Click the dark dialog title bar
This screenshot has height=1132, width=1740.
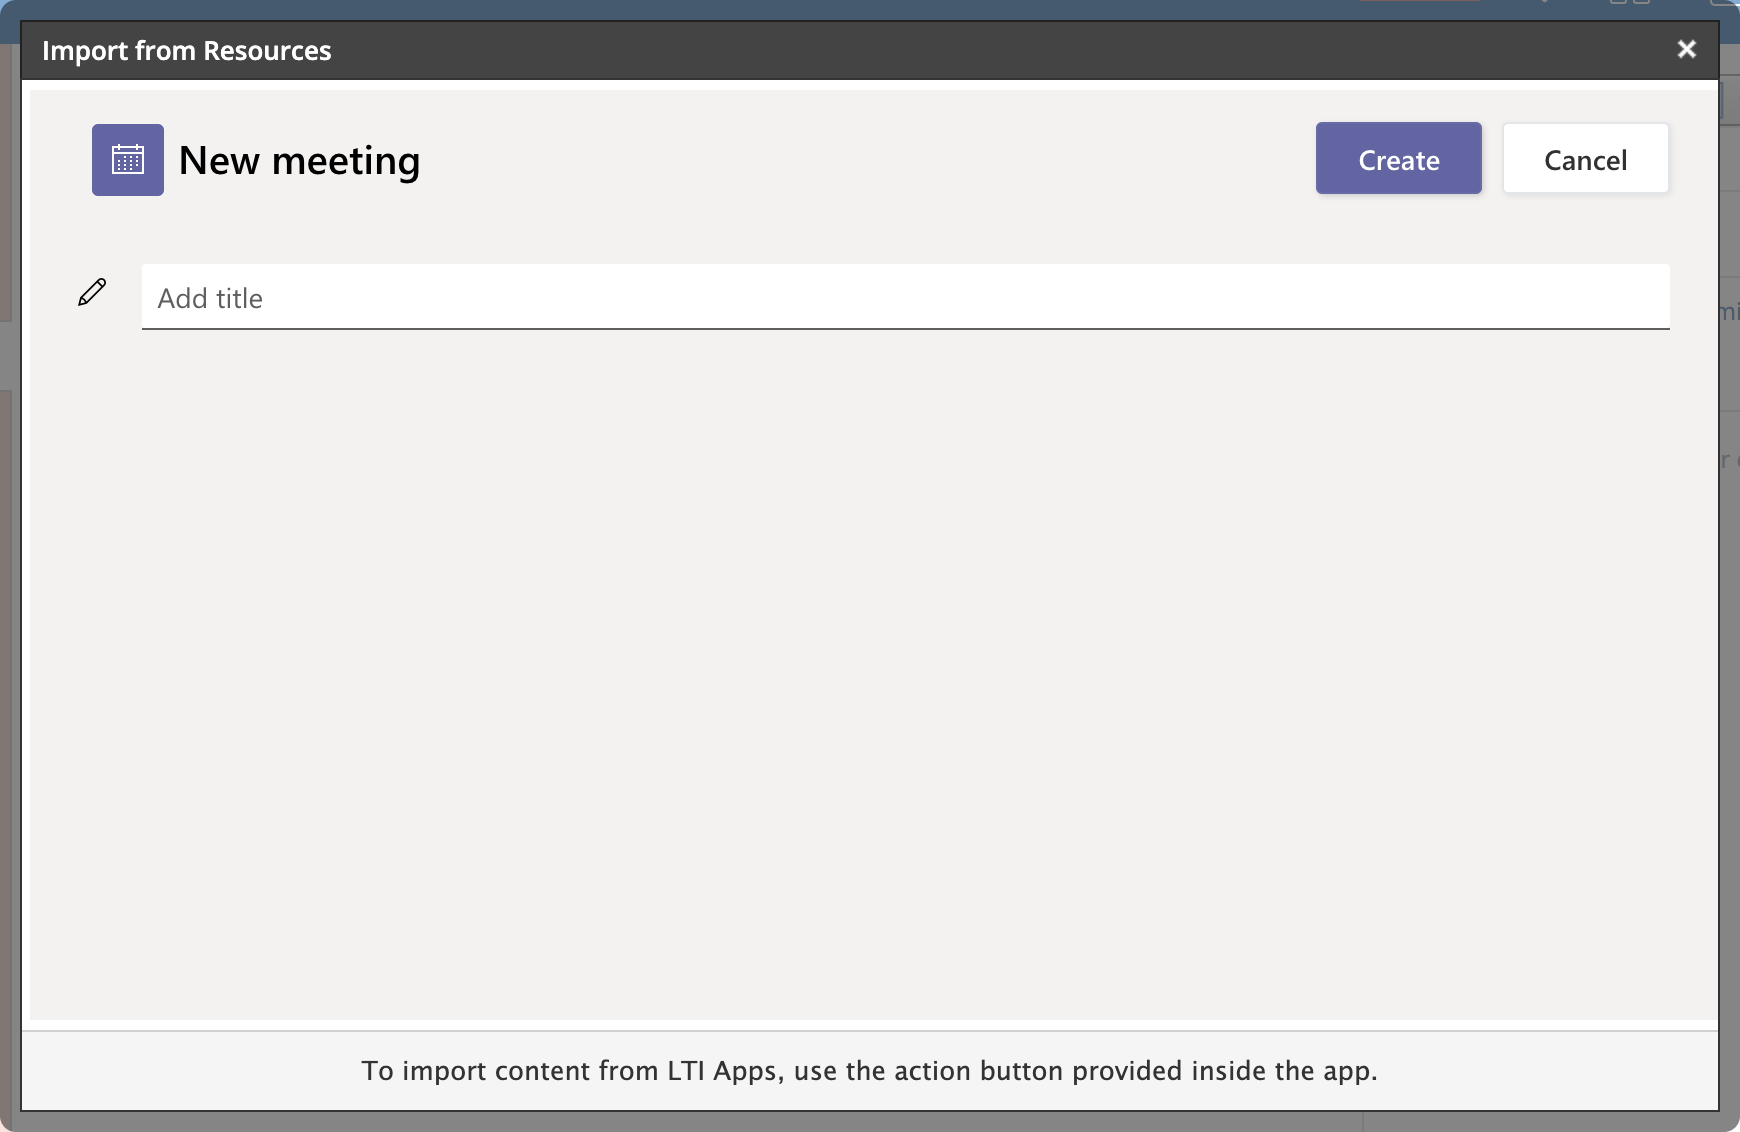900,51
